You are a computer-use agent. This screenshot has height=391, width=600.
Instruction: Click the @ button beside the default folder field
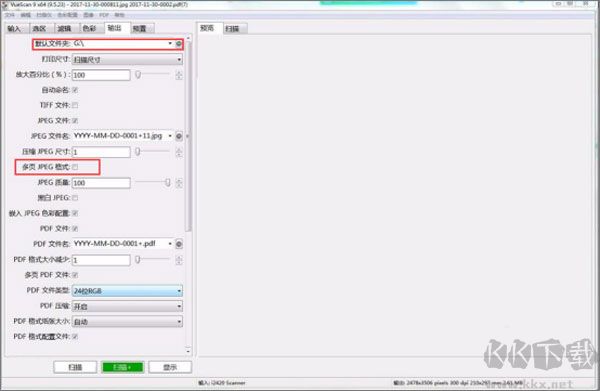(179, 44)
